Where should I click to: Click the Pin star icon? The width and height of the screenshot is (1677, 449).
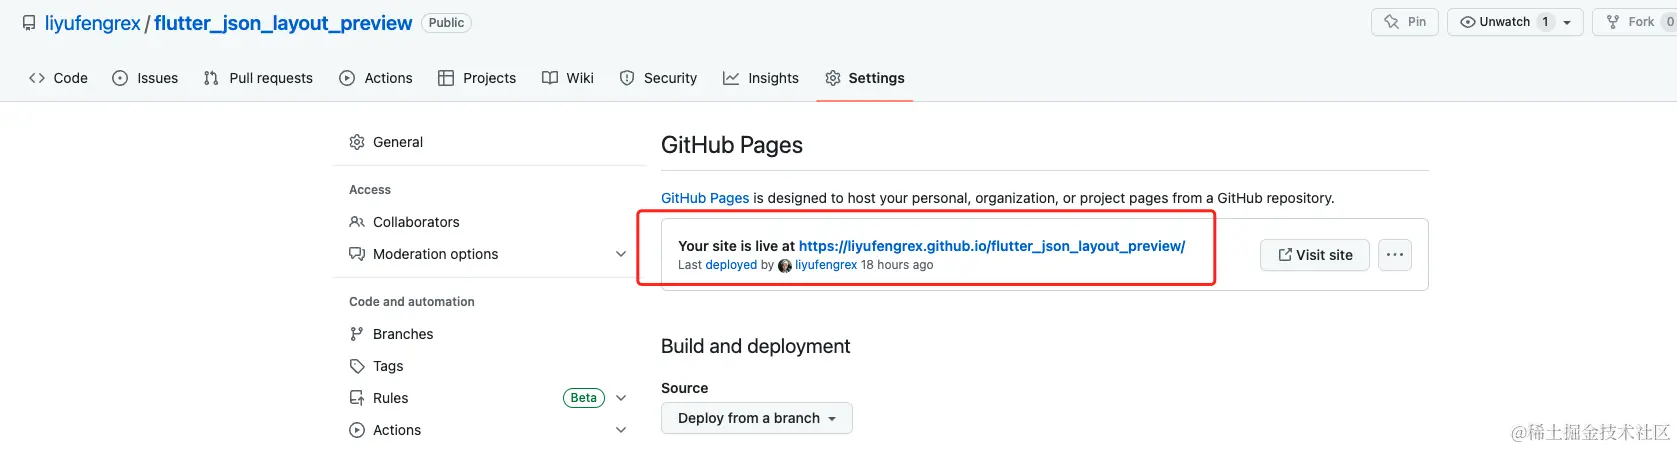pos(1391,22)
